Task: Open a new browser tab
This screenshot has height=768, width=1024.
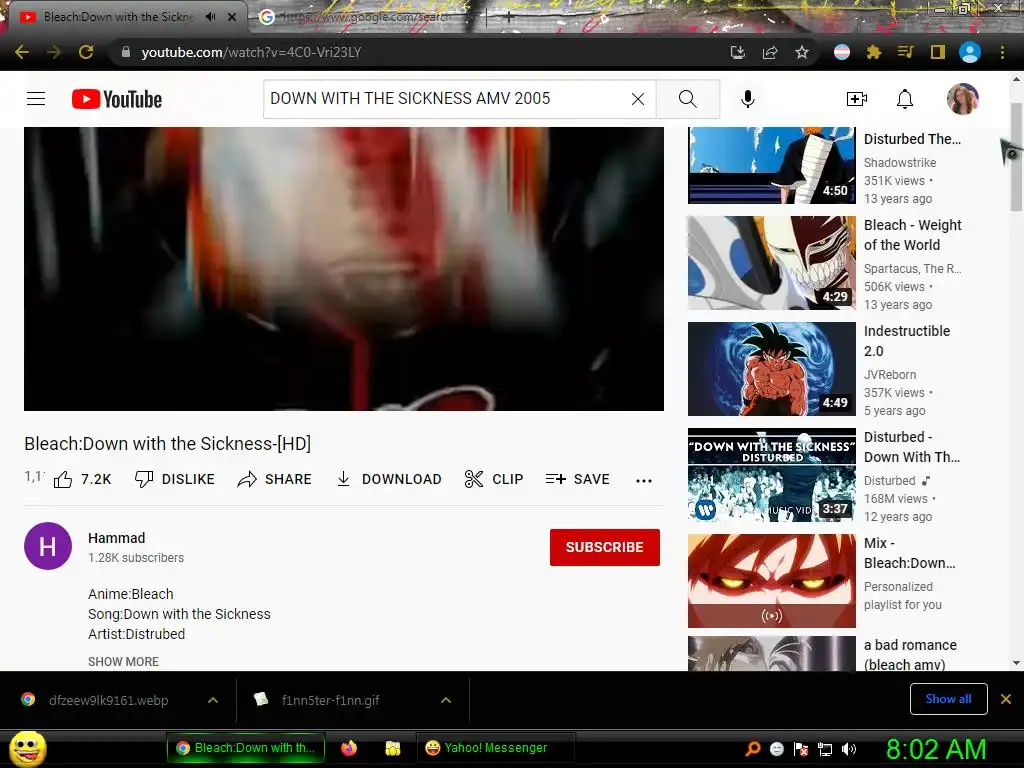Action: point(508,18)
